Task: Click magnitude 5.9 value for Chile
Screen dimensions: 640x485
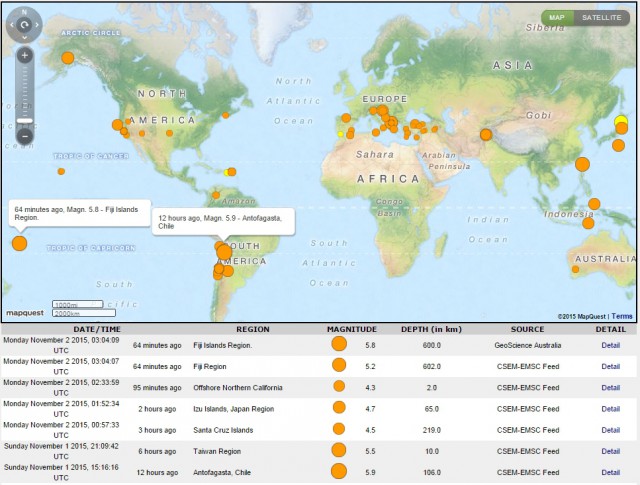Action: [x=370, y=473]
